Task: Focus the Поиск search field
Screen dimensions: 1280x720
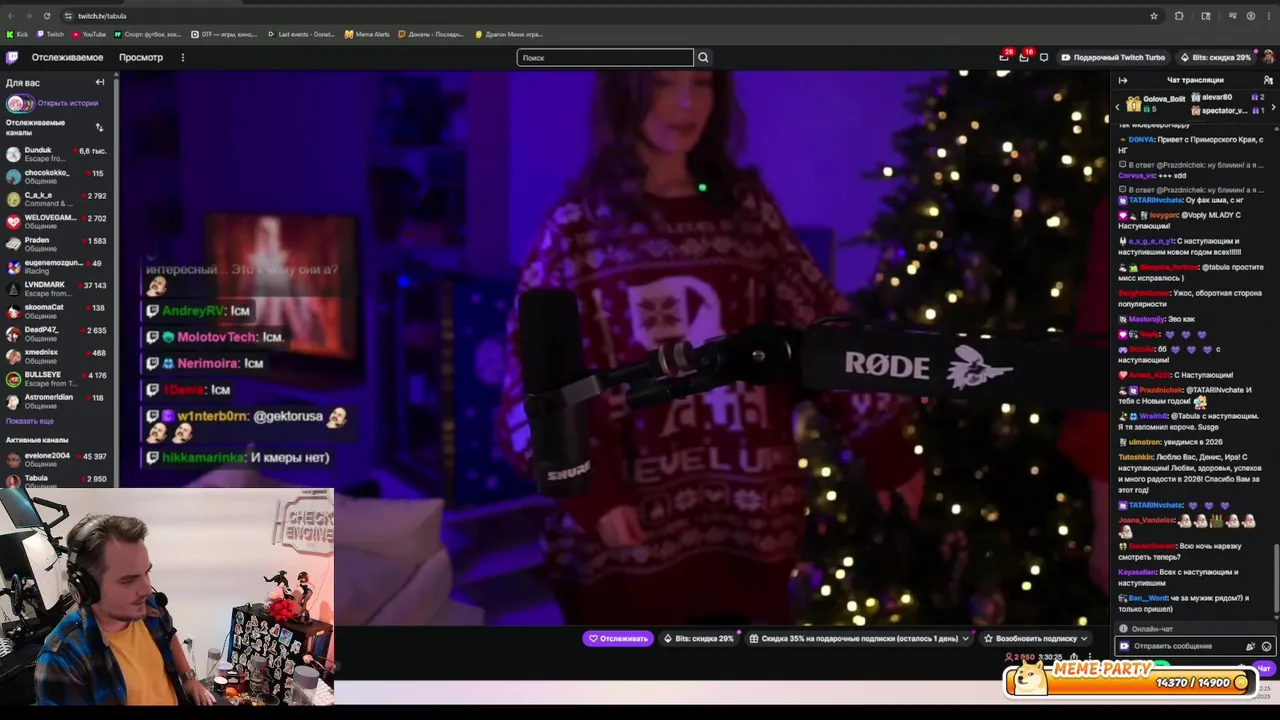Action: click(605, 57)
